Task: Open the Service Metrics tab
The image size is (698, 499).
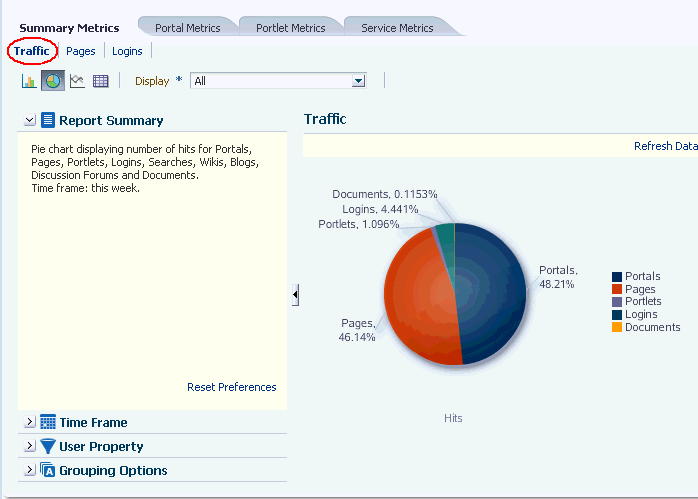Action: coord(397,28)
